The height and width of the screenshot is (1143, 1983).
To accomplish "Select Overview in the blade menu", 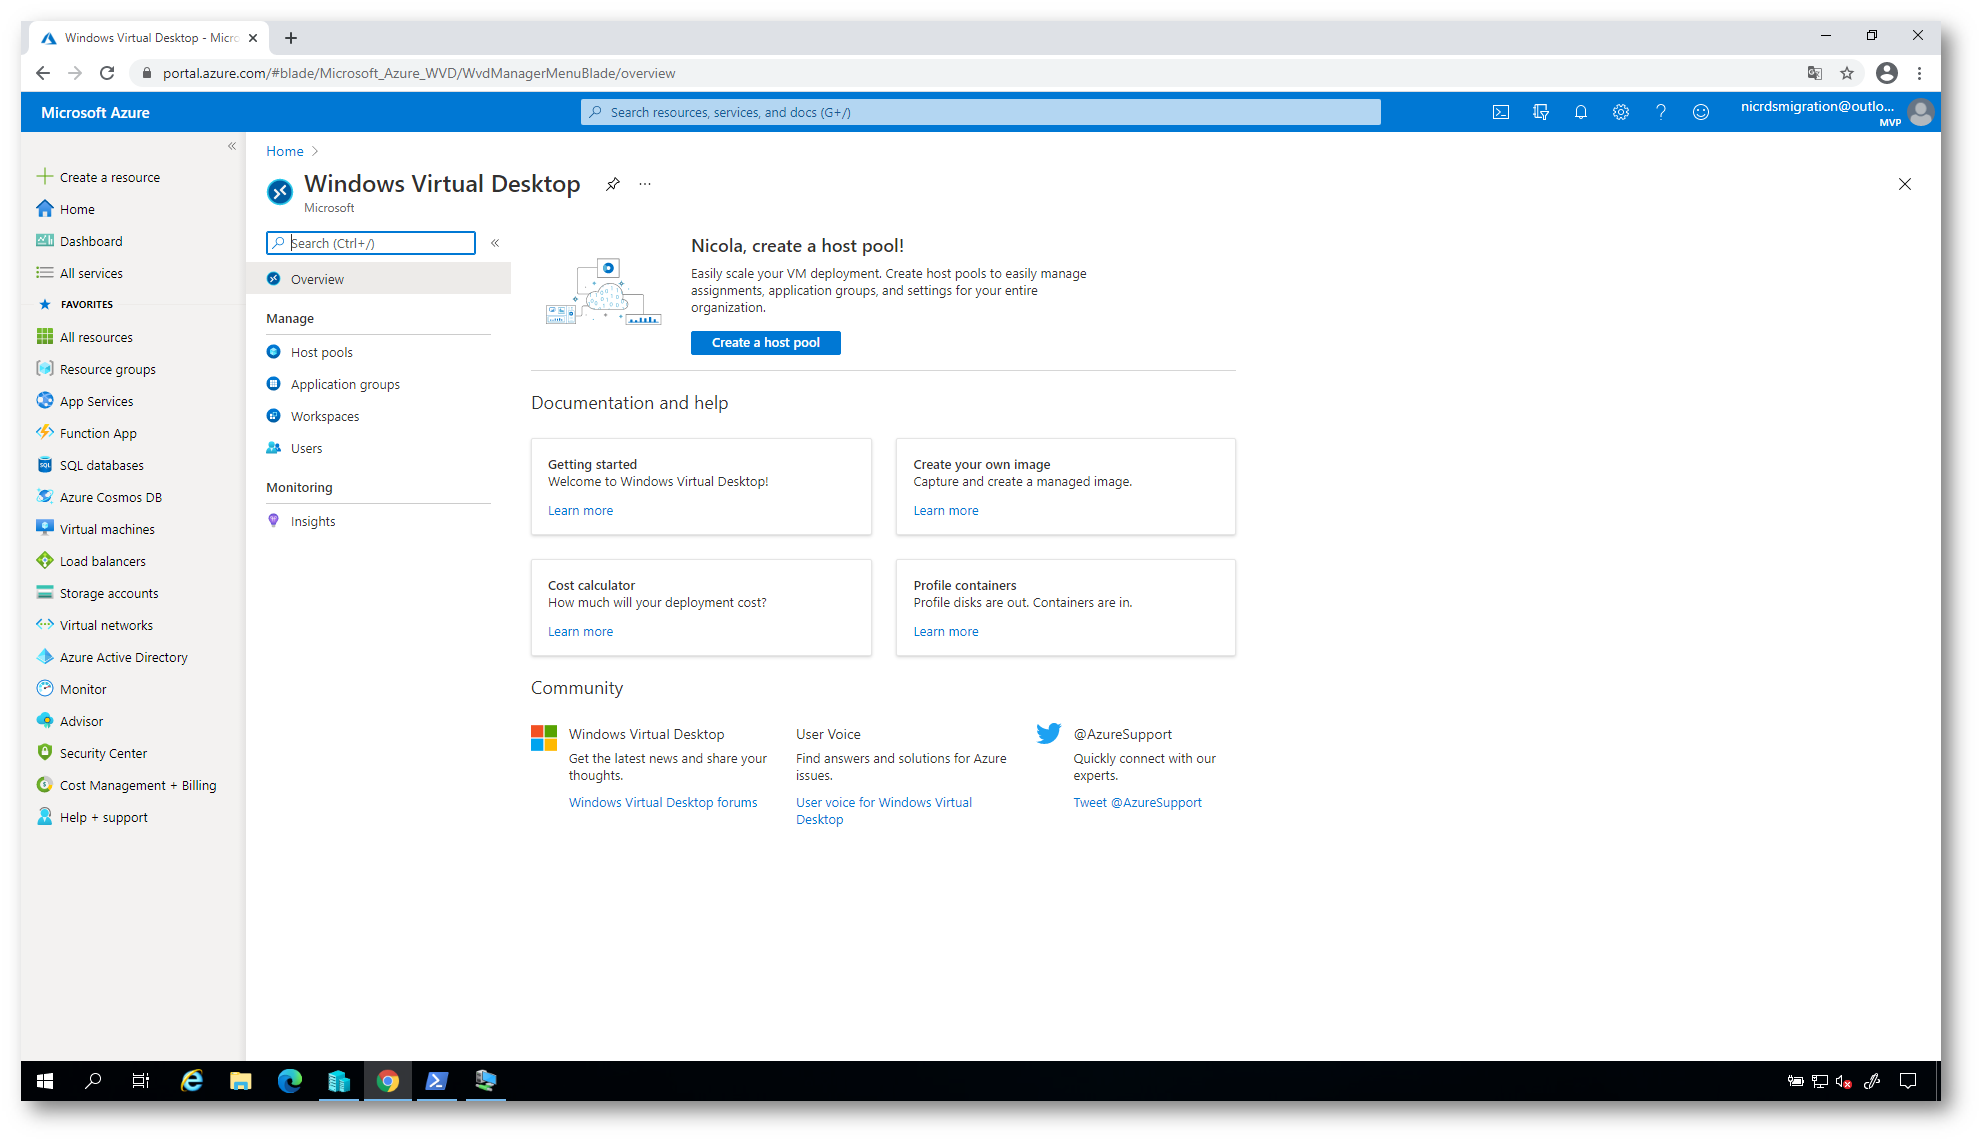I will (x=379, y=279).
